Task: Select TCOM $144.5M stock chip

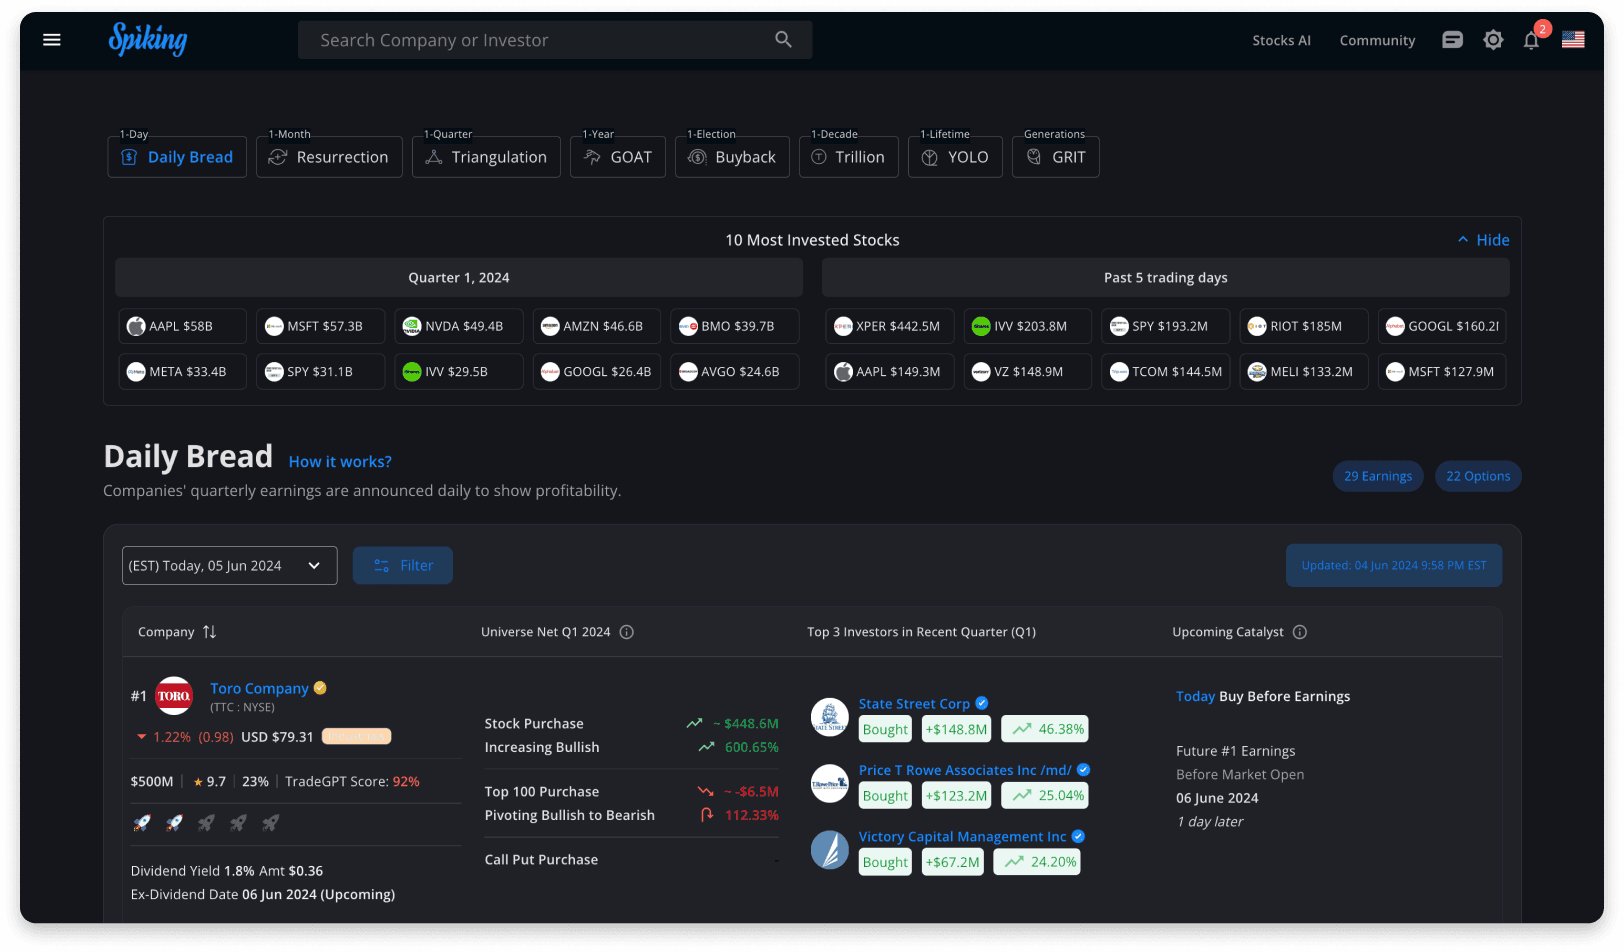Action: coord(1166,372)
